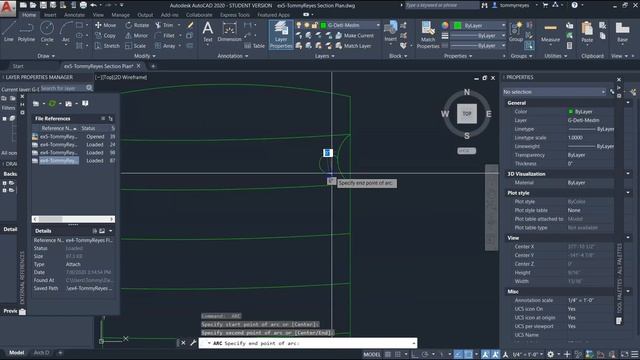Viewport: 640px width, 360px height.
Task: Click the Rotate command
Action: pos(137,25)
